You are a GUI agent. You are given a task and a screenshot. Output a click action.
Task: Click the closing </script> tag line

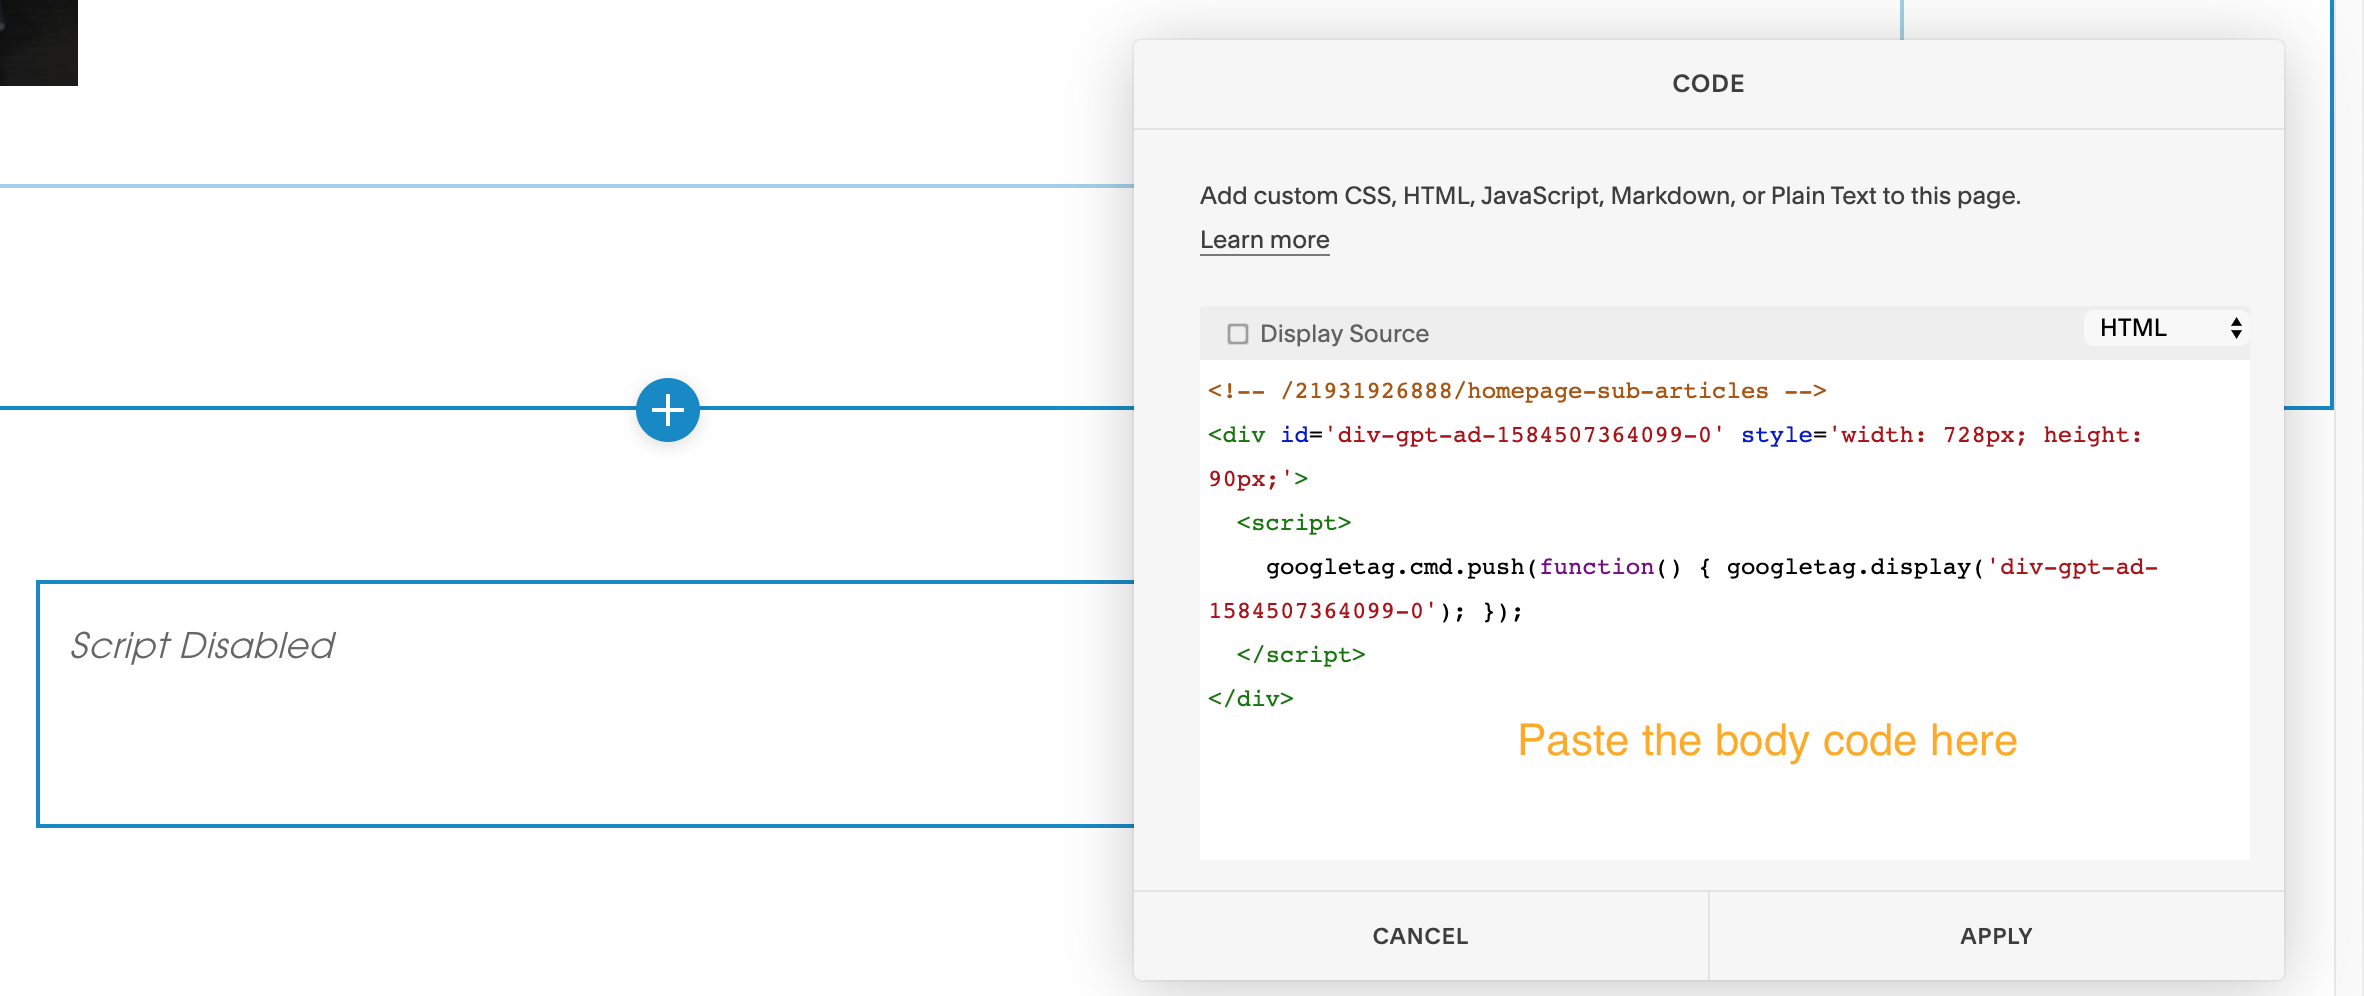pos(1301,655)
